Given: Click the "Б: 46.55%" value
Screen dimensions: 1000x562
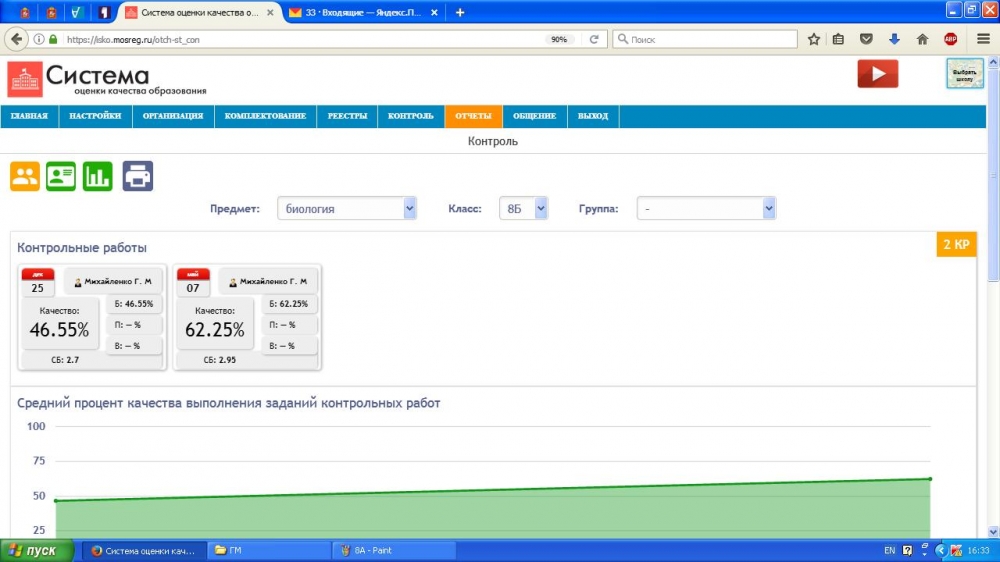Looking at the screenshot, I should pos(134,304).
